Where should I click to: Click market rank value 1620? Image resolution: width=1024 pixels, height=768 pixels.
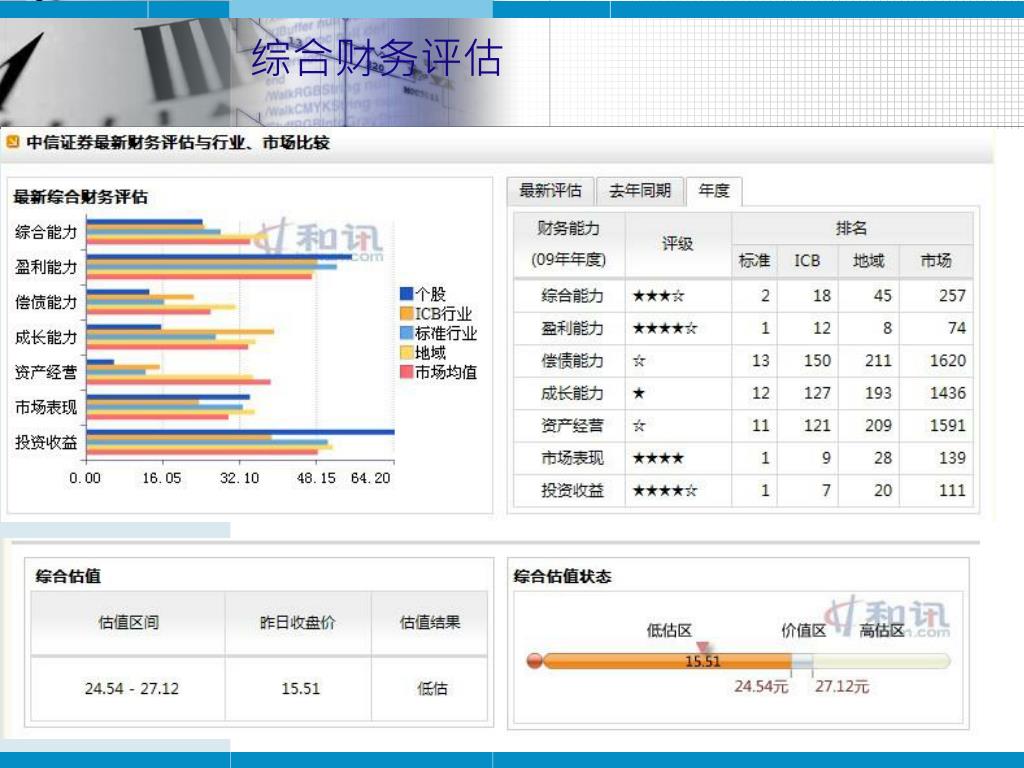(948, 361)
